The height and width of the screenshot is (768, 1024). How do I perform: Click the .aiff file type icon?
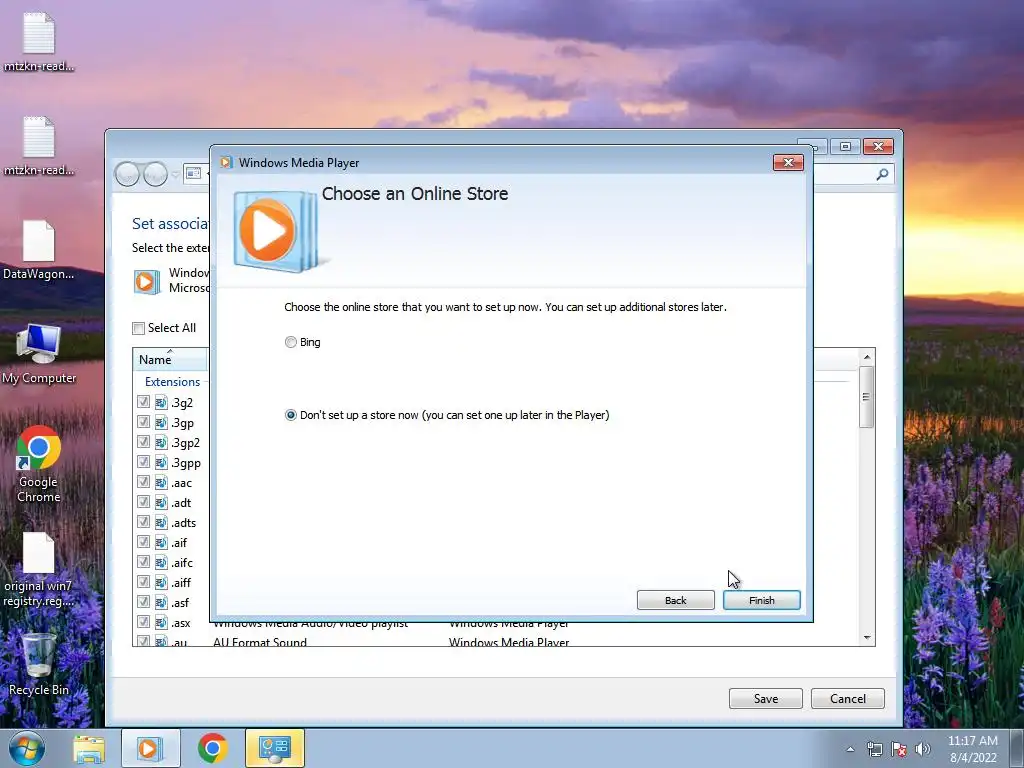click(161, 583)
